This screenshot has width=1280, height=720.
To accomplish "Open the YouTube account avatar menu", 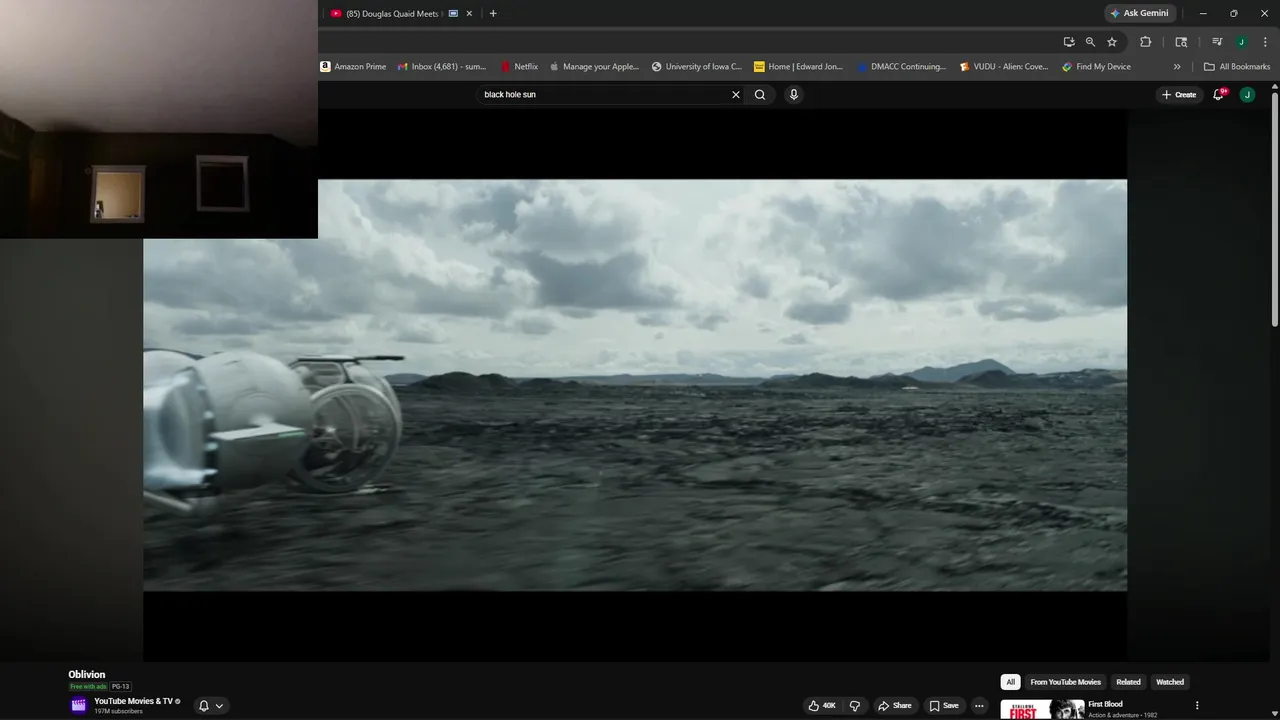I will [1247, 95].
